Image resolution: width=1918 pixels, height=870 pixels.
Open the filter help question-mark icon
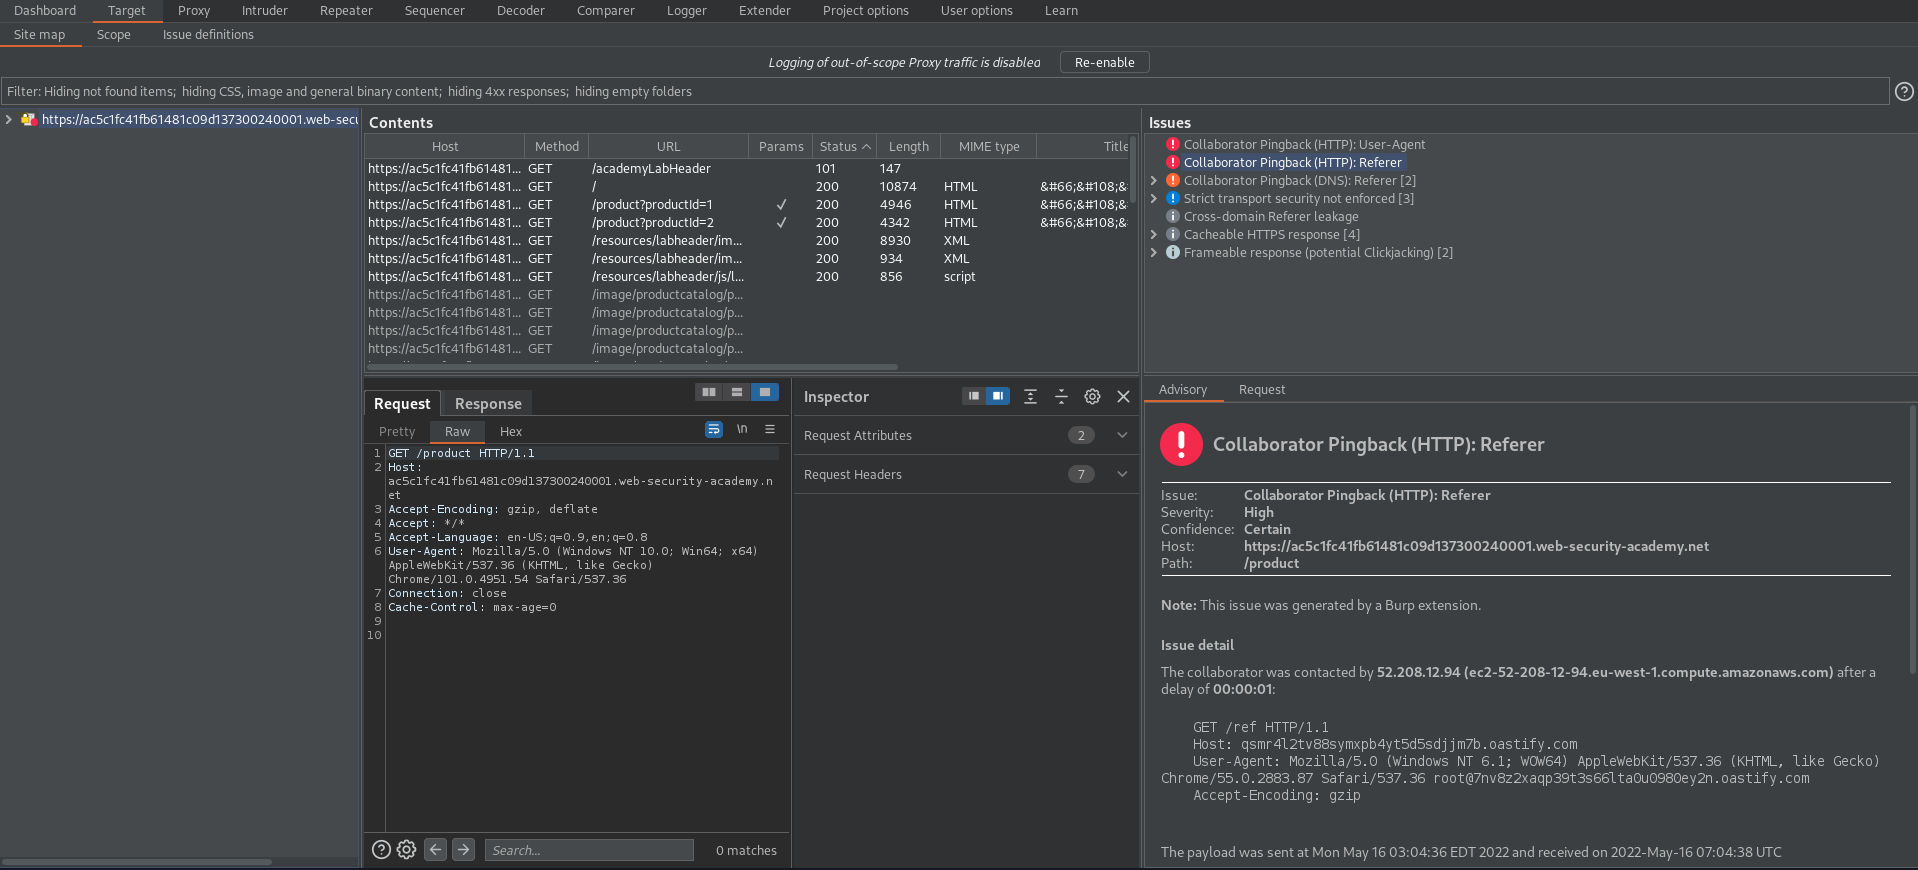[1904, 91]
